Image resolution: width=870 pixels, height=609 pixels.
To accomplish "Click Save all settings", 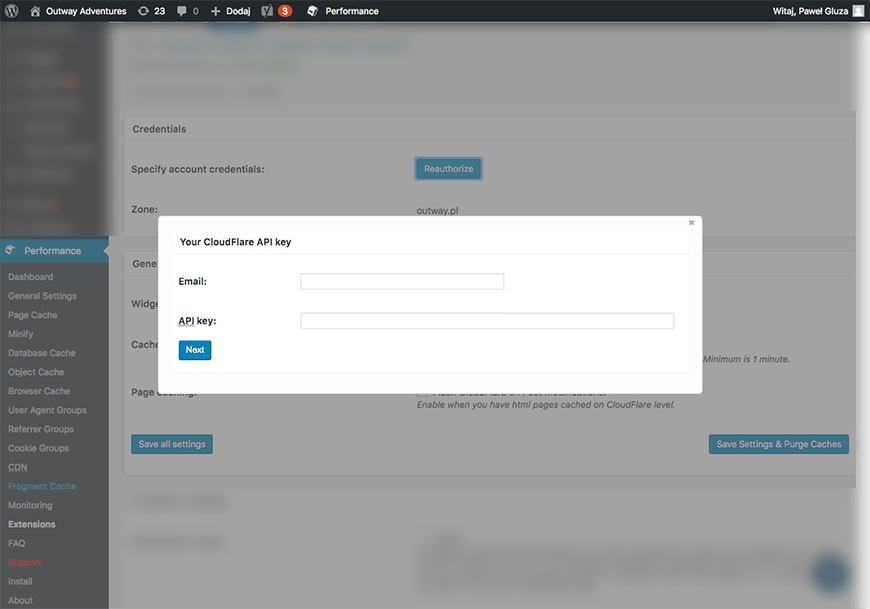I will click(x=172, y=444).
